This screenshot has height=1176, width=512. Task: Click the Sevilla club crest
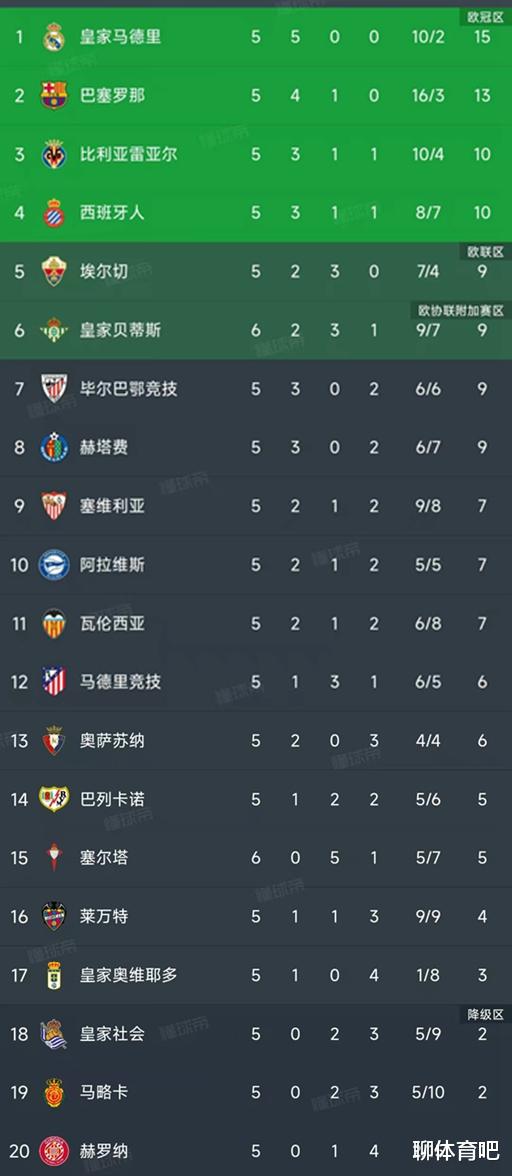54,506
